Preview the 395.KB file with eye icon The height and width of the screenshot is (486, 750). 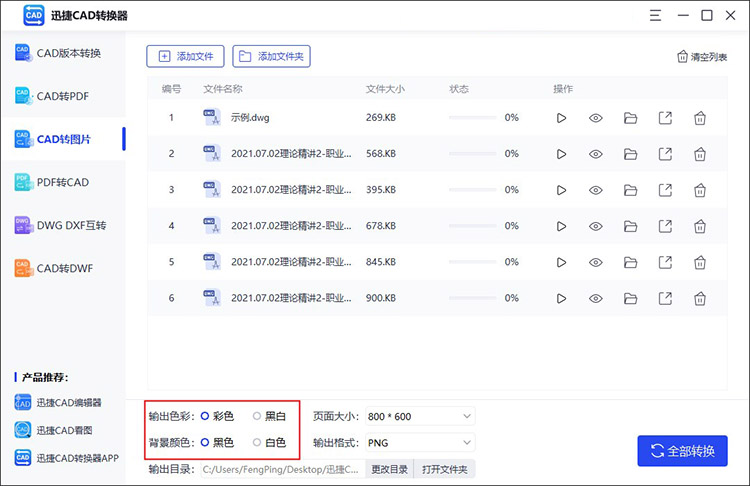point(596,190)
